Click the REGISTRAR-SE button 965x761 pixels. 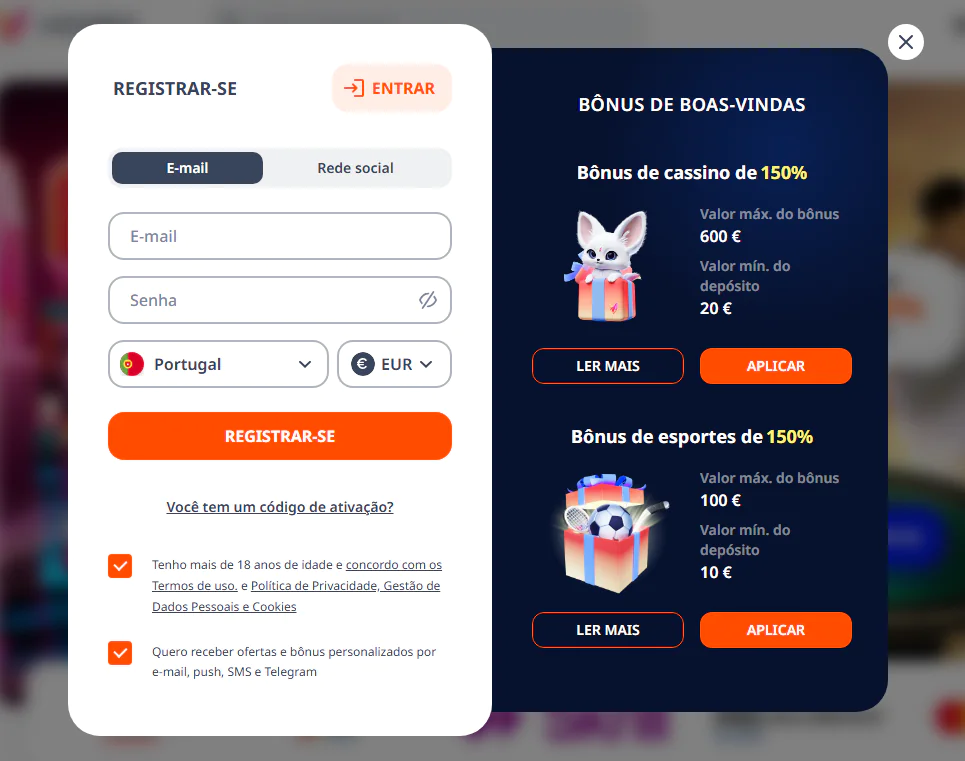point(279,436)
